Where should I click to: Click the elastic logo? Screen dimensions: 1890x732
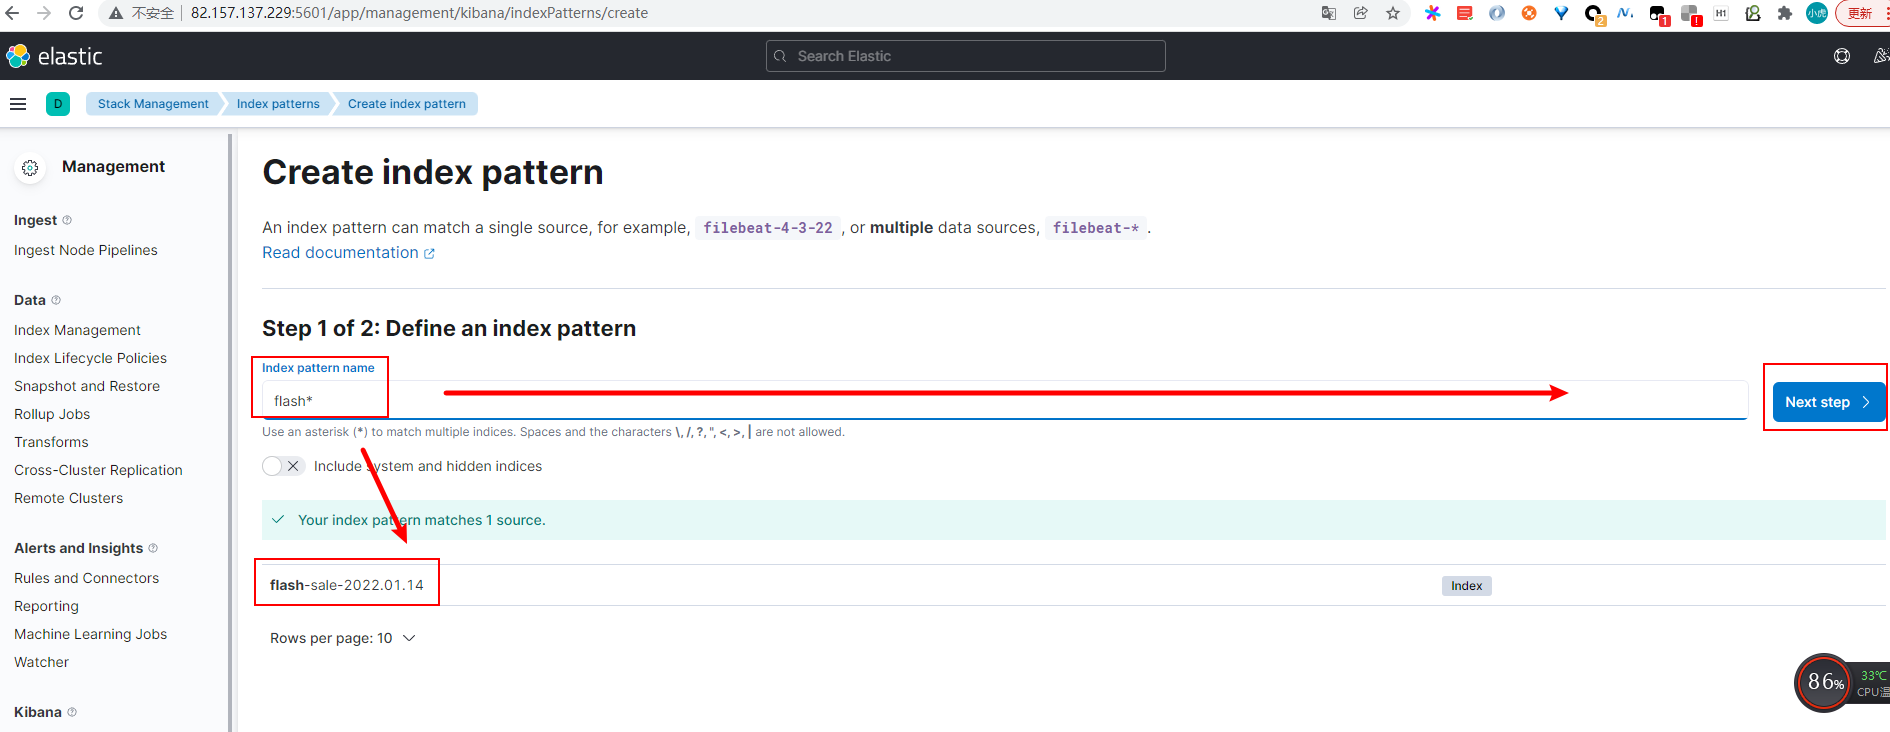(x=54, y=56)
